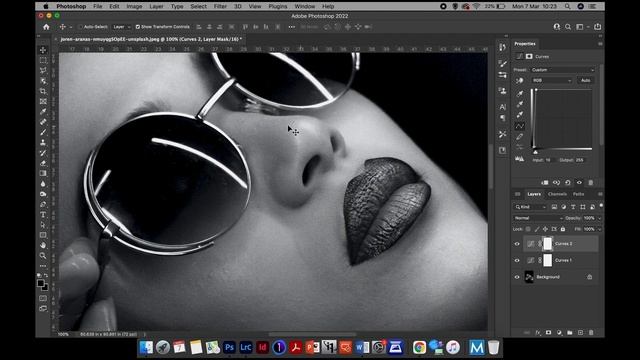Hide the Curves 2 layer
Viewport: 640px width, 360px height.
pos(517,244)
